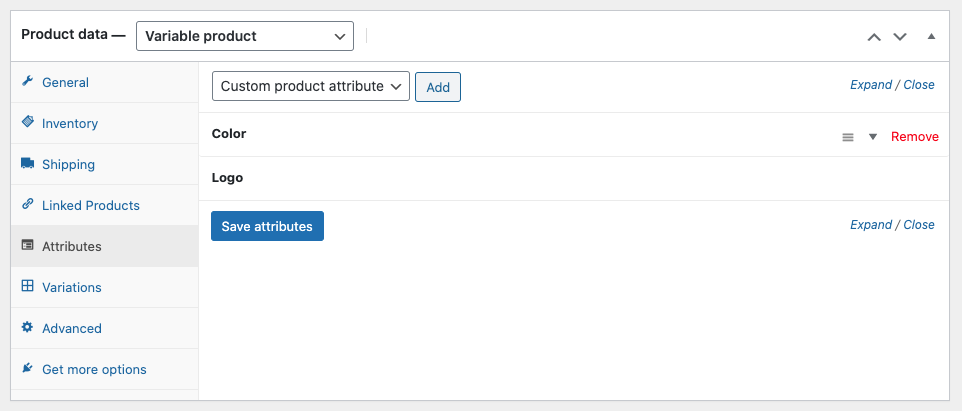Click the Get more options plug icon
Image resolution: width=962 pixels, height=411 pixels.
click(x=27, y=368)
